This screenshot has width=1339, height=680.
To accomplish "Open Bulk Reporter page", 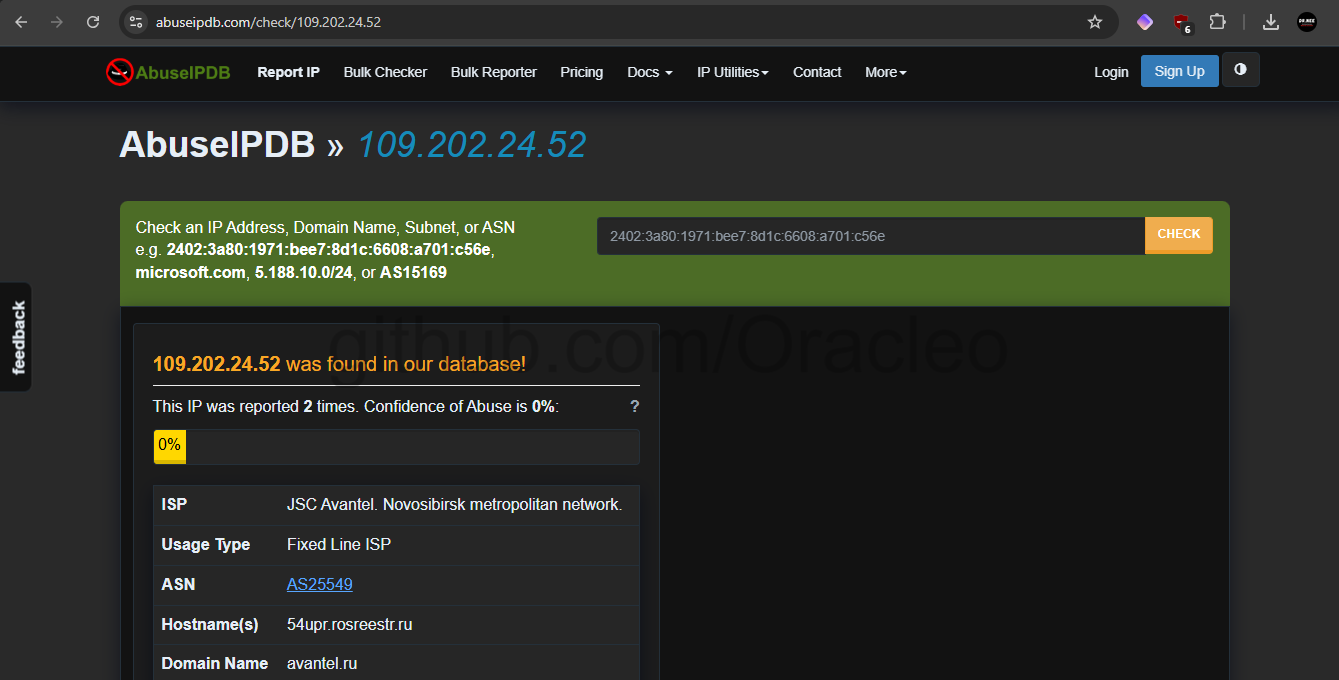I will (494, 72).
